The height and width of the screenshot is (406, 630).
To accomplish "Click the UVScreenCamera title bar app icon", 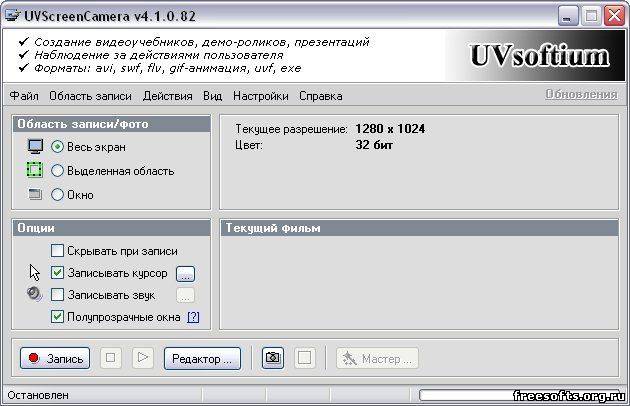I will coord(12,16).
